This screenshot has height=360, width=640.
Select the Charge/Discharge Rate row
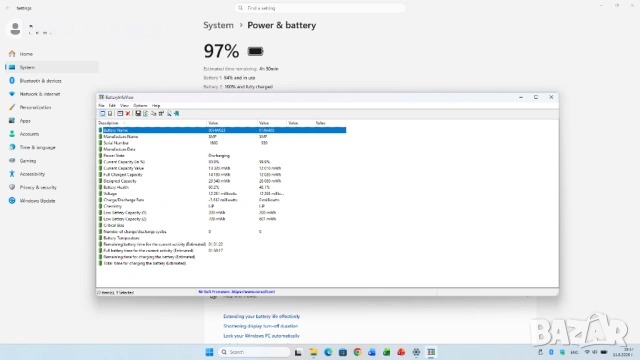click(222, 200)
